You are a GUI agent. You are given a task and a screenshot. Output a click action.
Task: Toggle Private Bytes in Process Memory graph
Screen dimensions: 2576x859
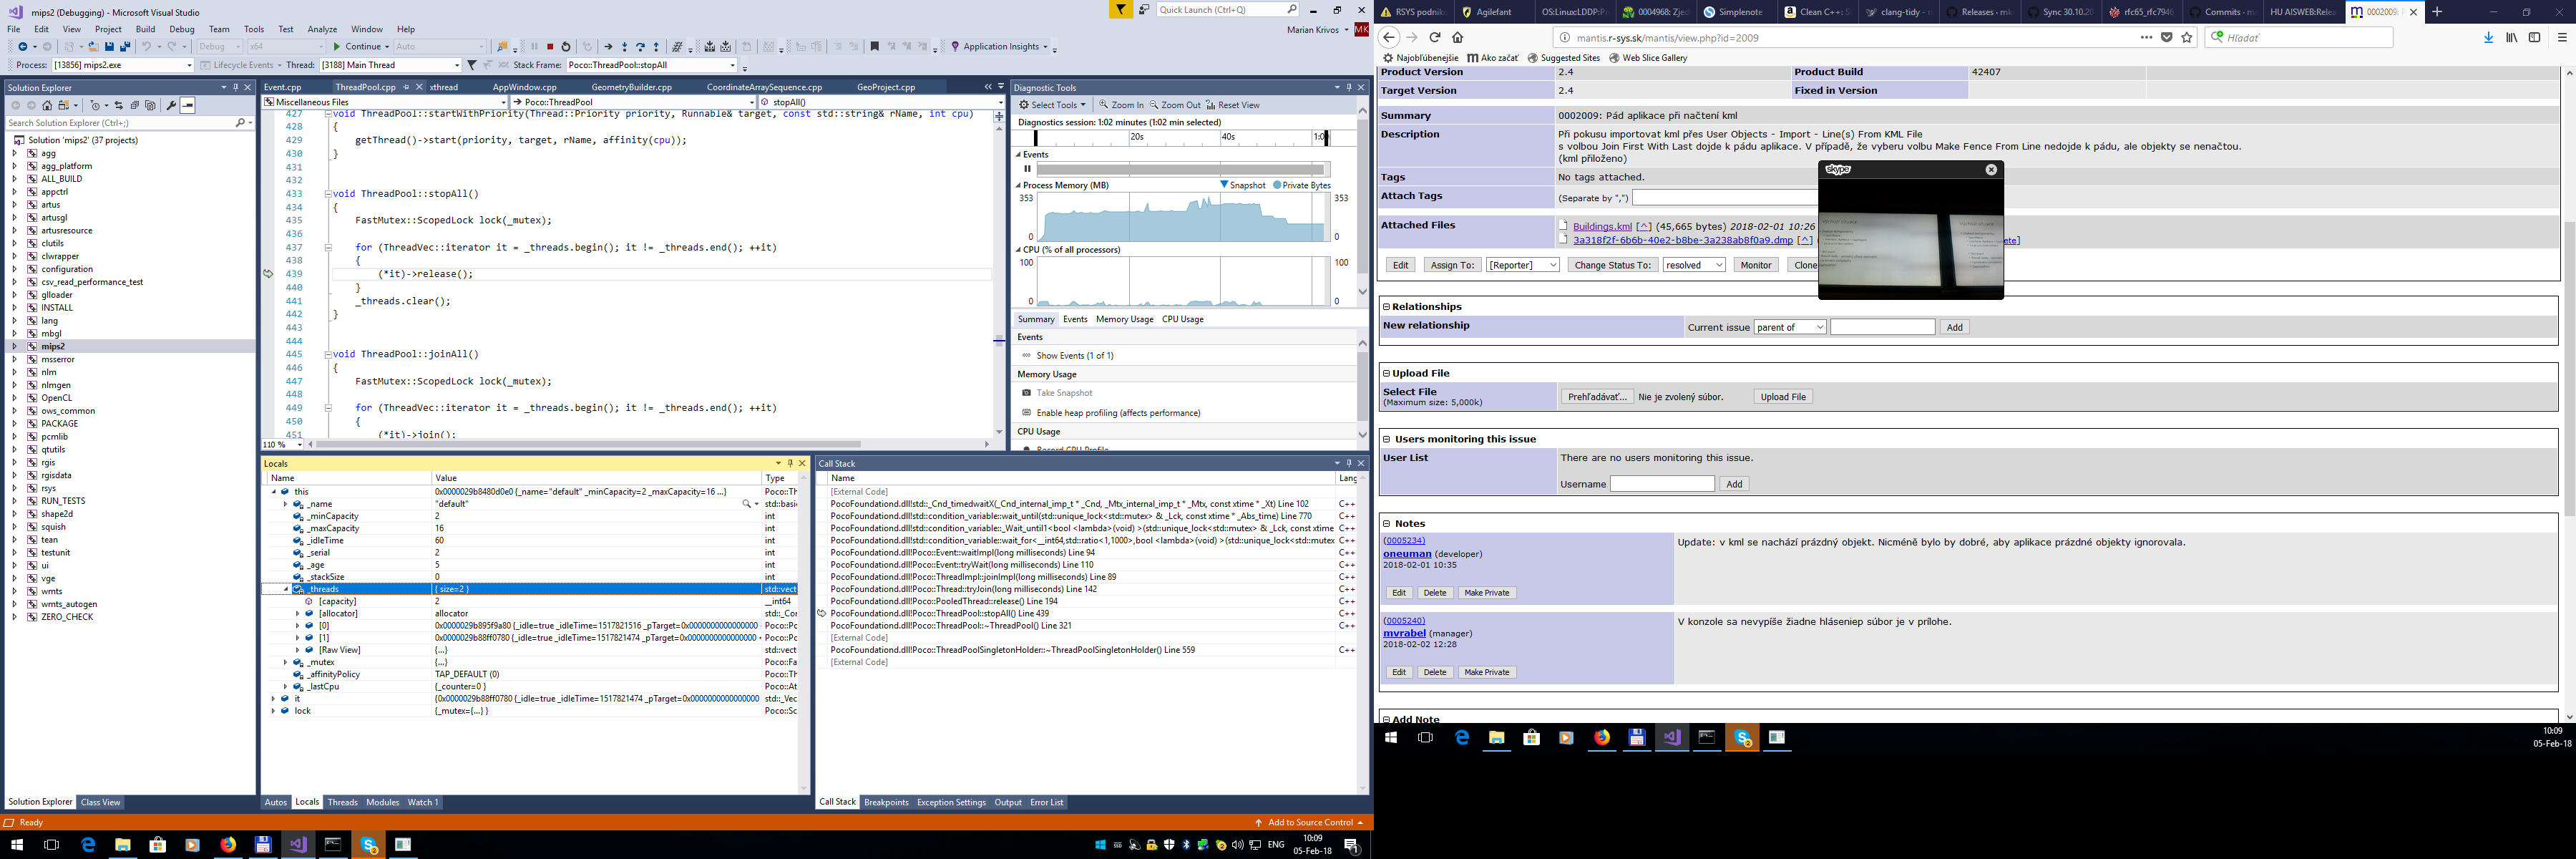tap(1302, 185)
